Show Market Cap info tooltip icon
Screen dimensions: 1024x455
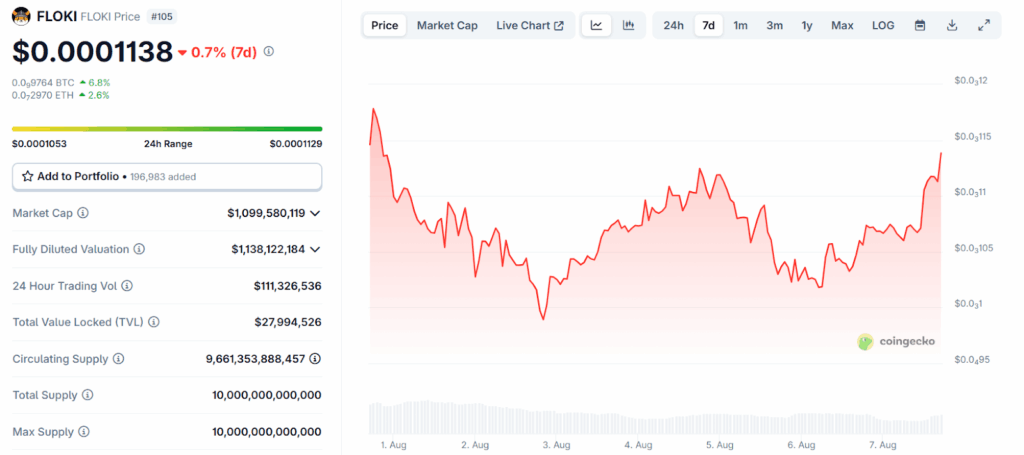click(x=83, y=213)
